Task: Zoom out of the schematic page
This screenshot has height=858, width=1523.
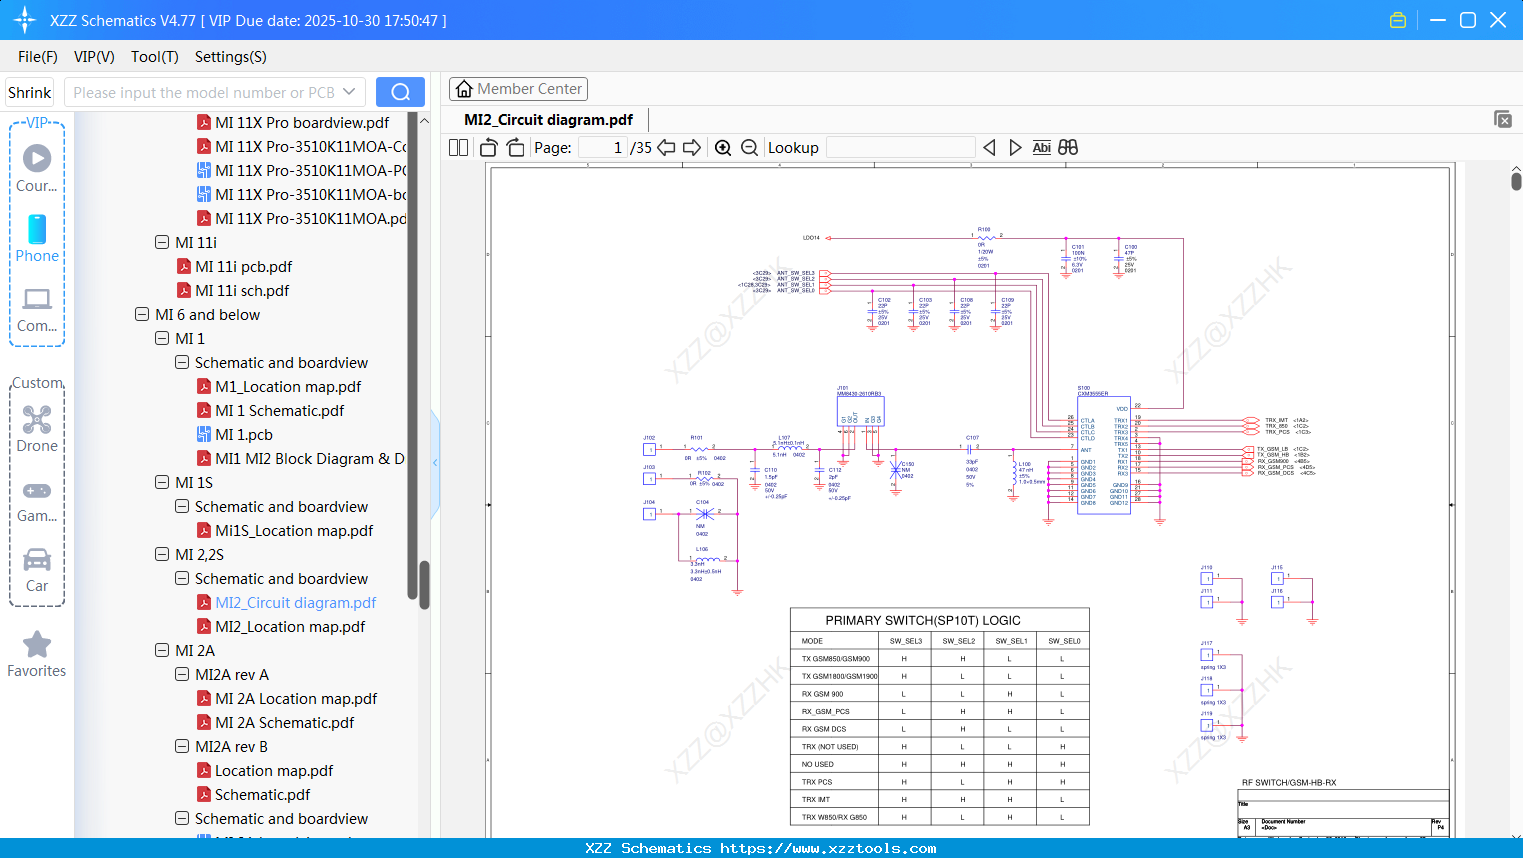Action: 748,147
